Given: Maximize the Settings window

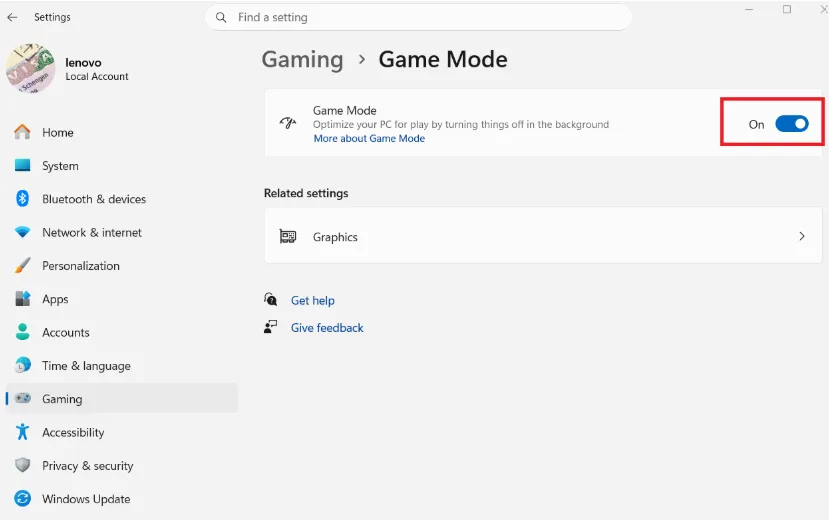Looking at the screenshot, I should 787,10.
